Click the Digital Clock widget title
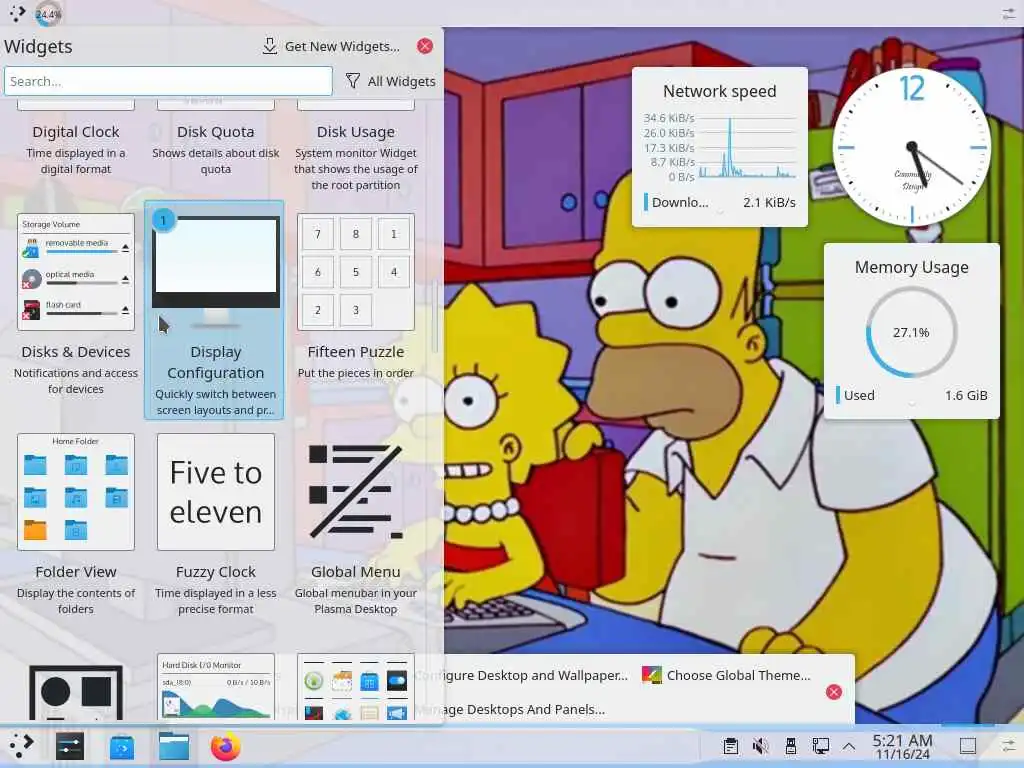 [76, 132]
